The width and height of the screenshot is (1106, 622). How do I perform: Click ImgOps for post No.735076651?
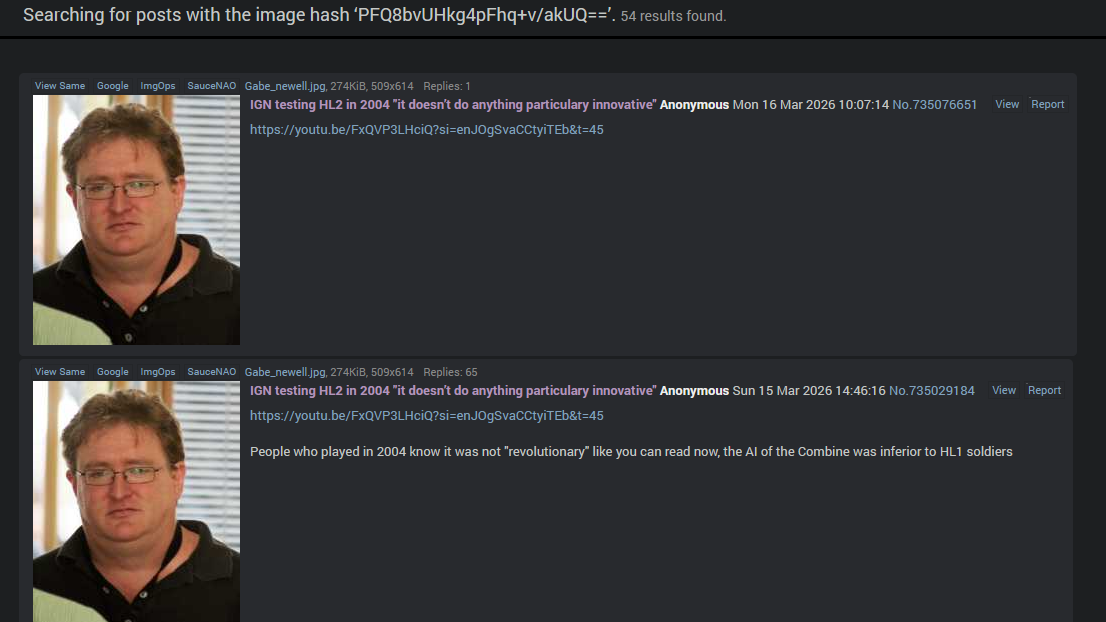158,86
